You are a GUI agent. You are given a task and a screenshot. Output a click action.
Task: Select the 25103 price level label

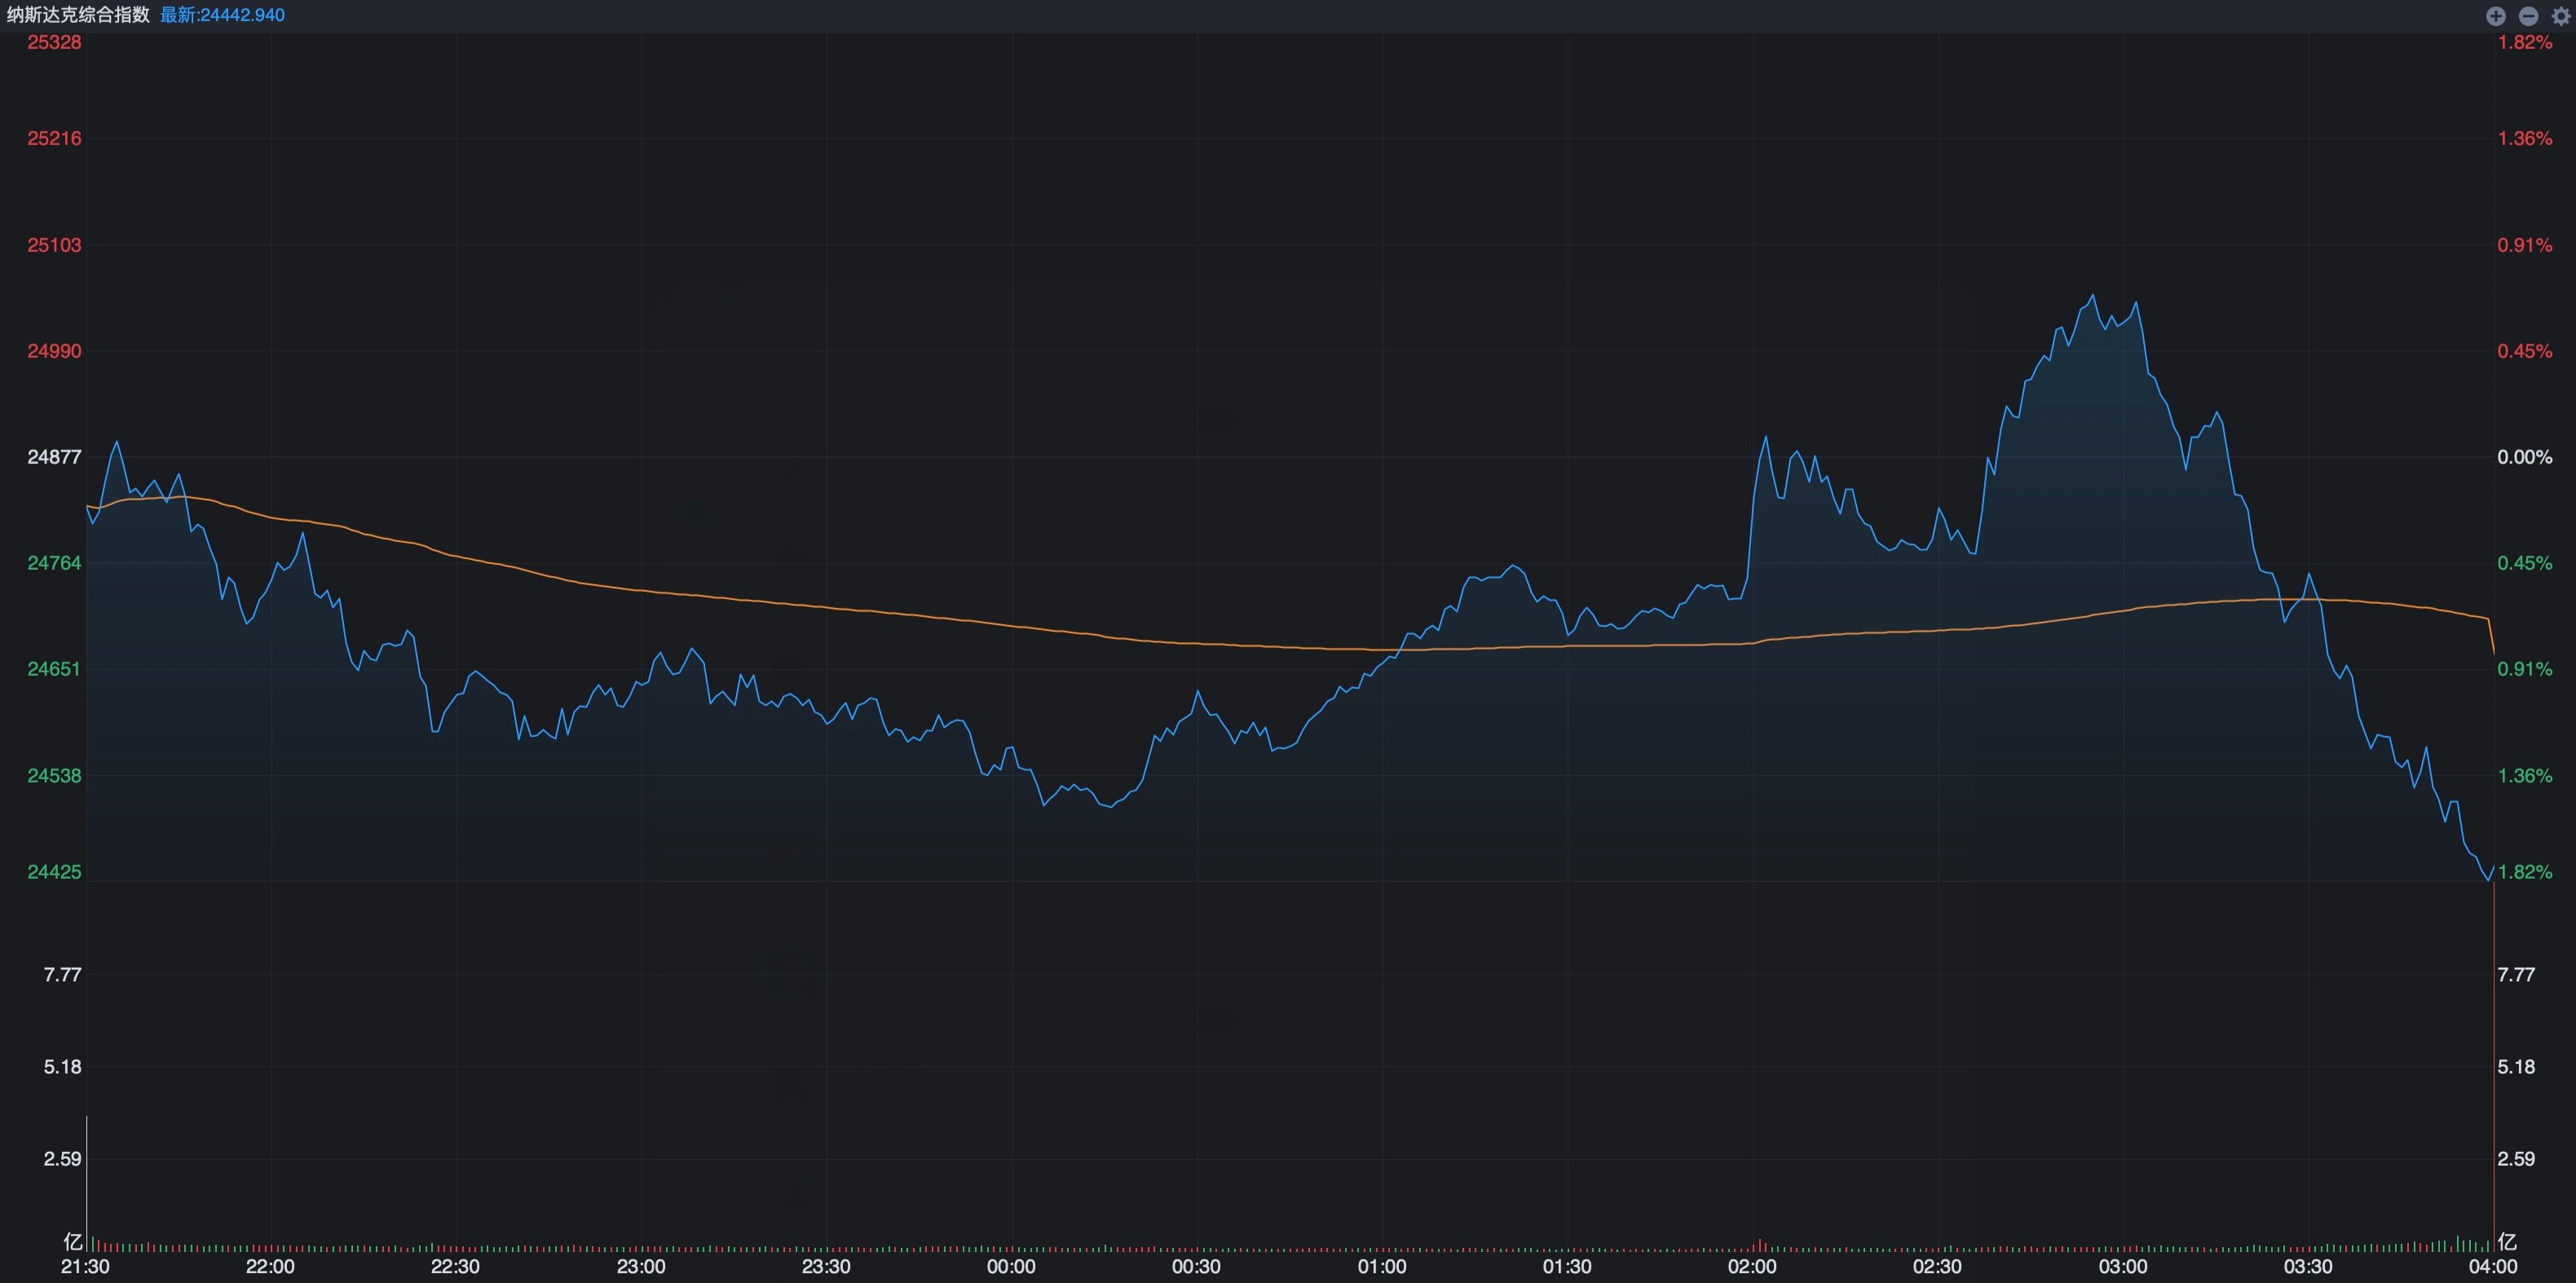pyautogui.click(x=54, y=245)
